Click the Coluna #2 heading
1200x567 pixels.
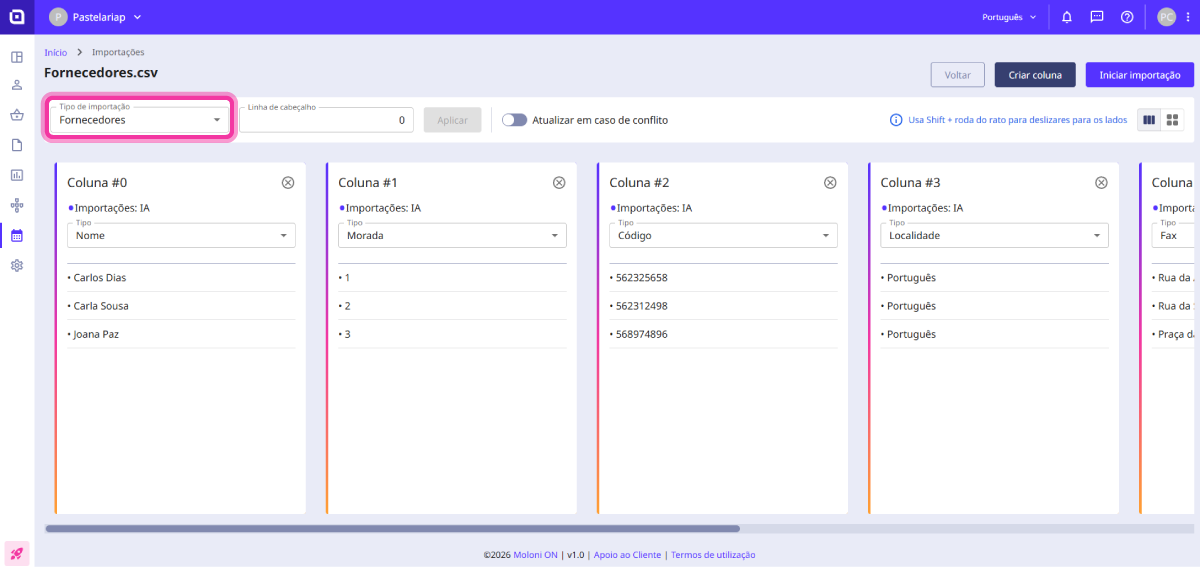tap(639, 183)
